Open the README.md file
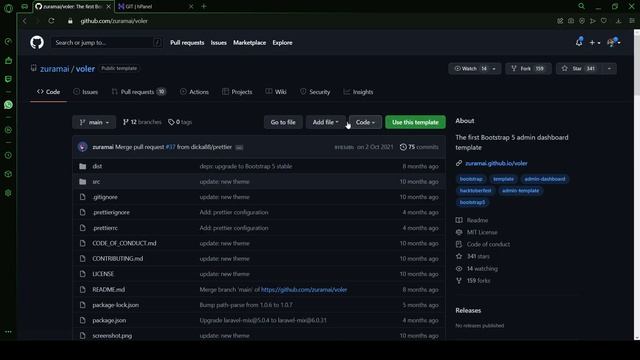The image size is (640, 360). click(109, 289)
